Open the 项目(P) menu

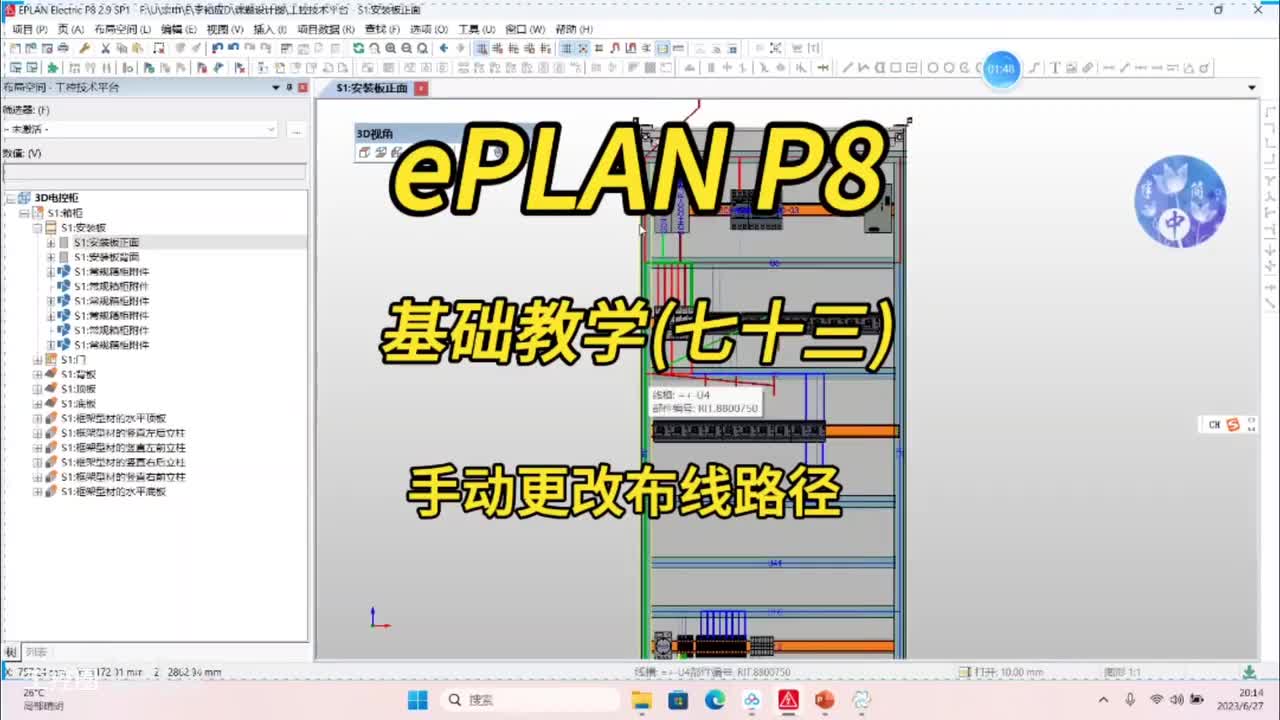click(30, 29)
